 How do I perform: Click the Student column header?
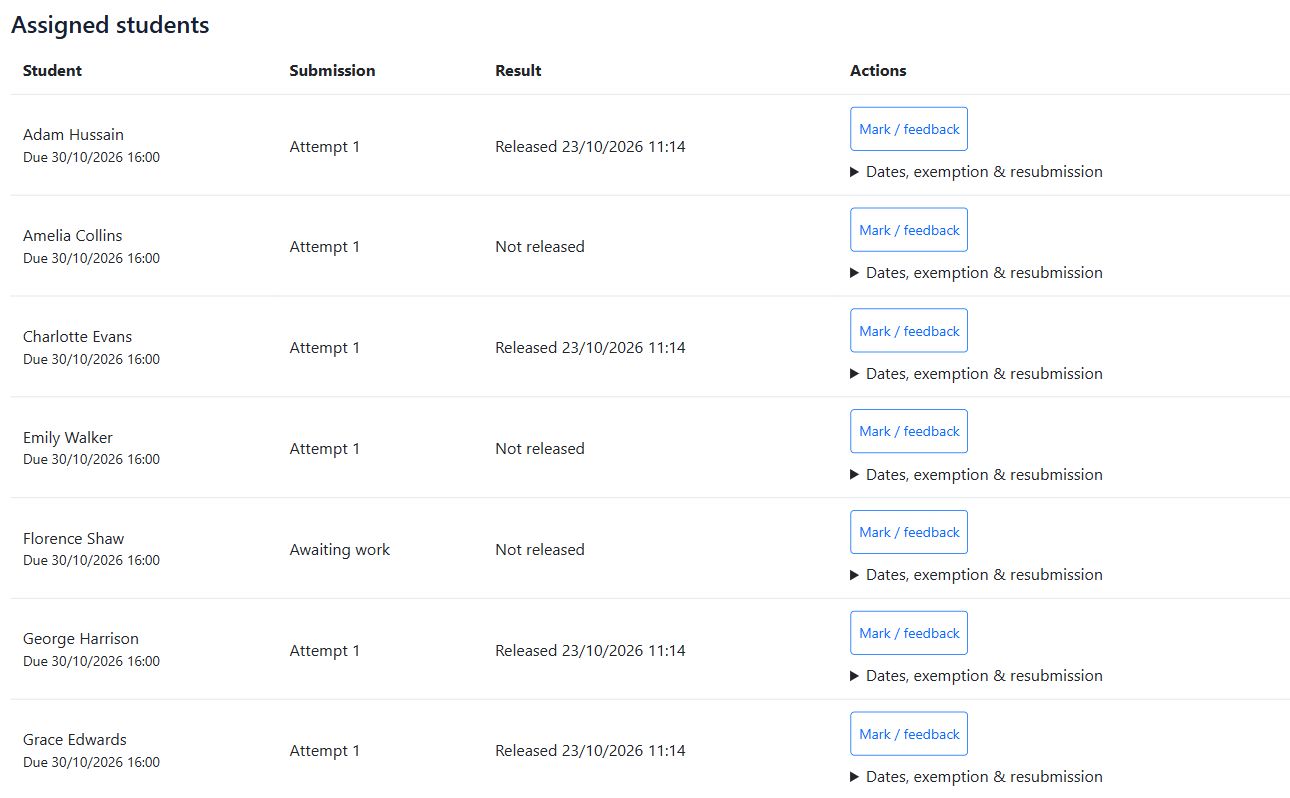[52, 71]
